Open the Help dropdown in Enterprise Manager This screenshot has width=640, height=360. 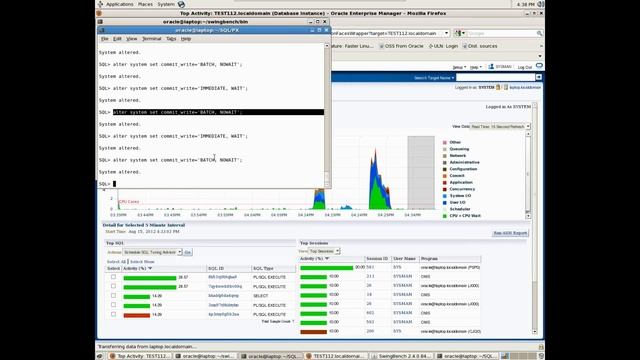[x=476, y=67]
